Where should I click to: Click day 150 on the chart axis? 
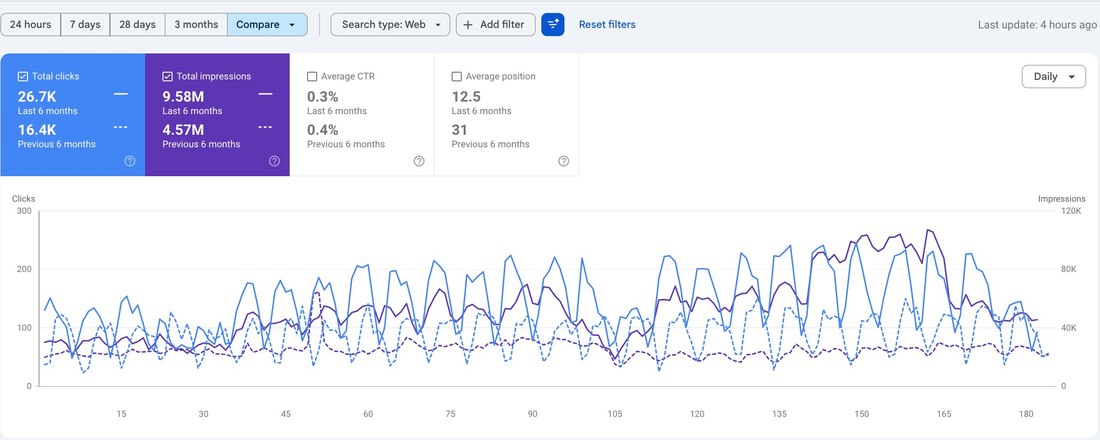(861, 414)
